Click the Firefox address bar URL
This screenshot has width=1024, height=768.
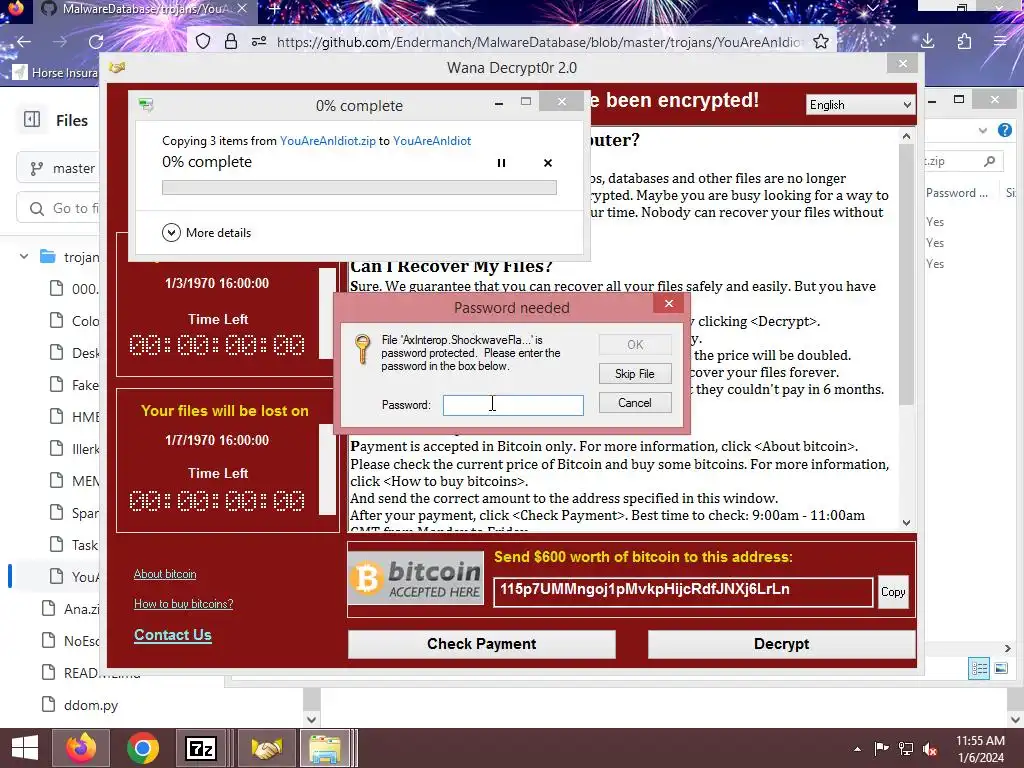[x=539, y=42]
